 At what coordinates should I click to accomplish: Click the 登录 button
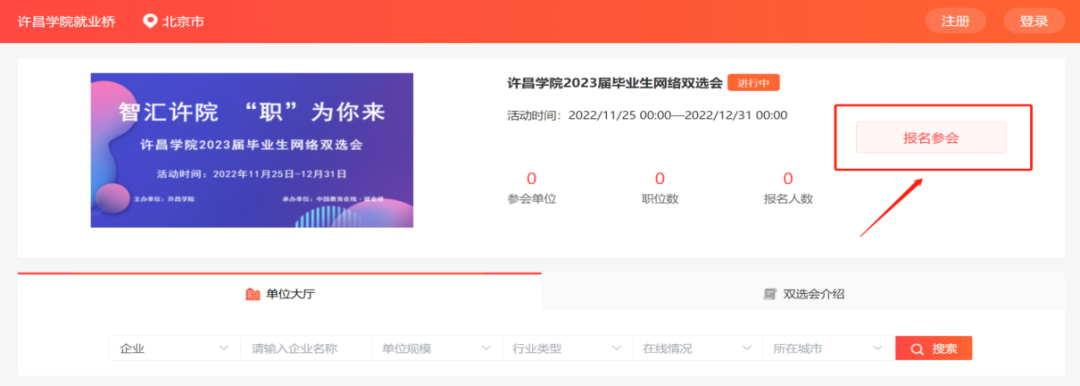(x=1034, y=21)
